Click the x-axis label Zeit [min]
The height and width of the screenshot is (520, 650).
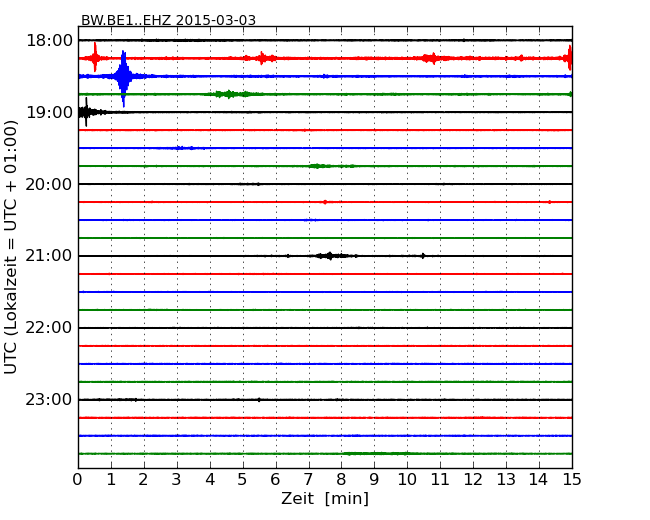pos(325,498)
